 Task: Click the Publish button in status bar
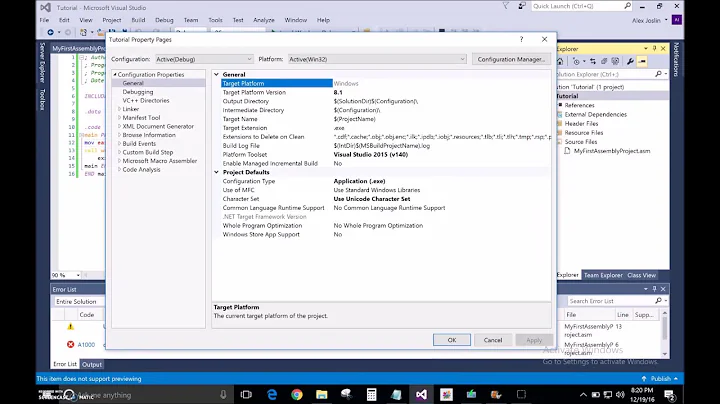click(x=661, y=379)
